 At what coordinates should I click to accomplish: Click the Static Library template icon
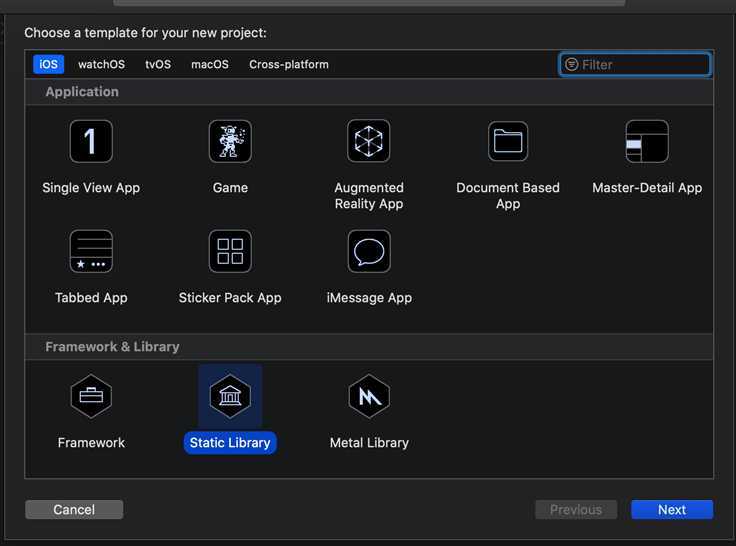(230, 397)
